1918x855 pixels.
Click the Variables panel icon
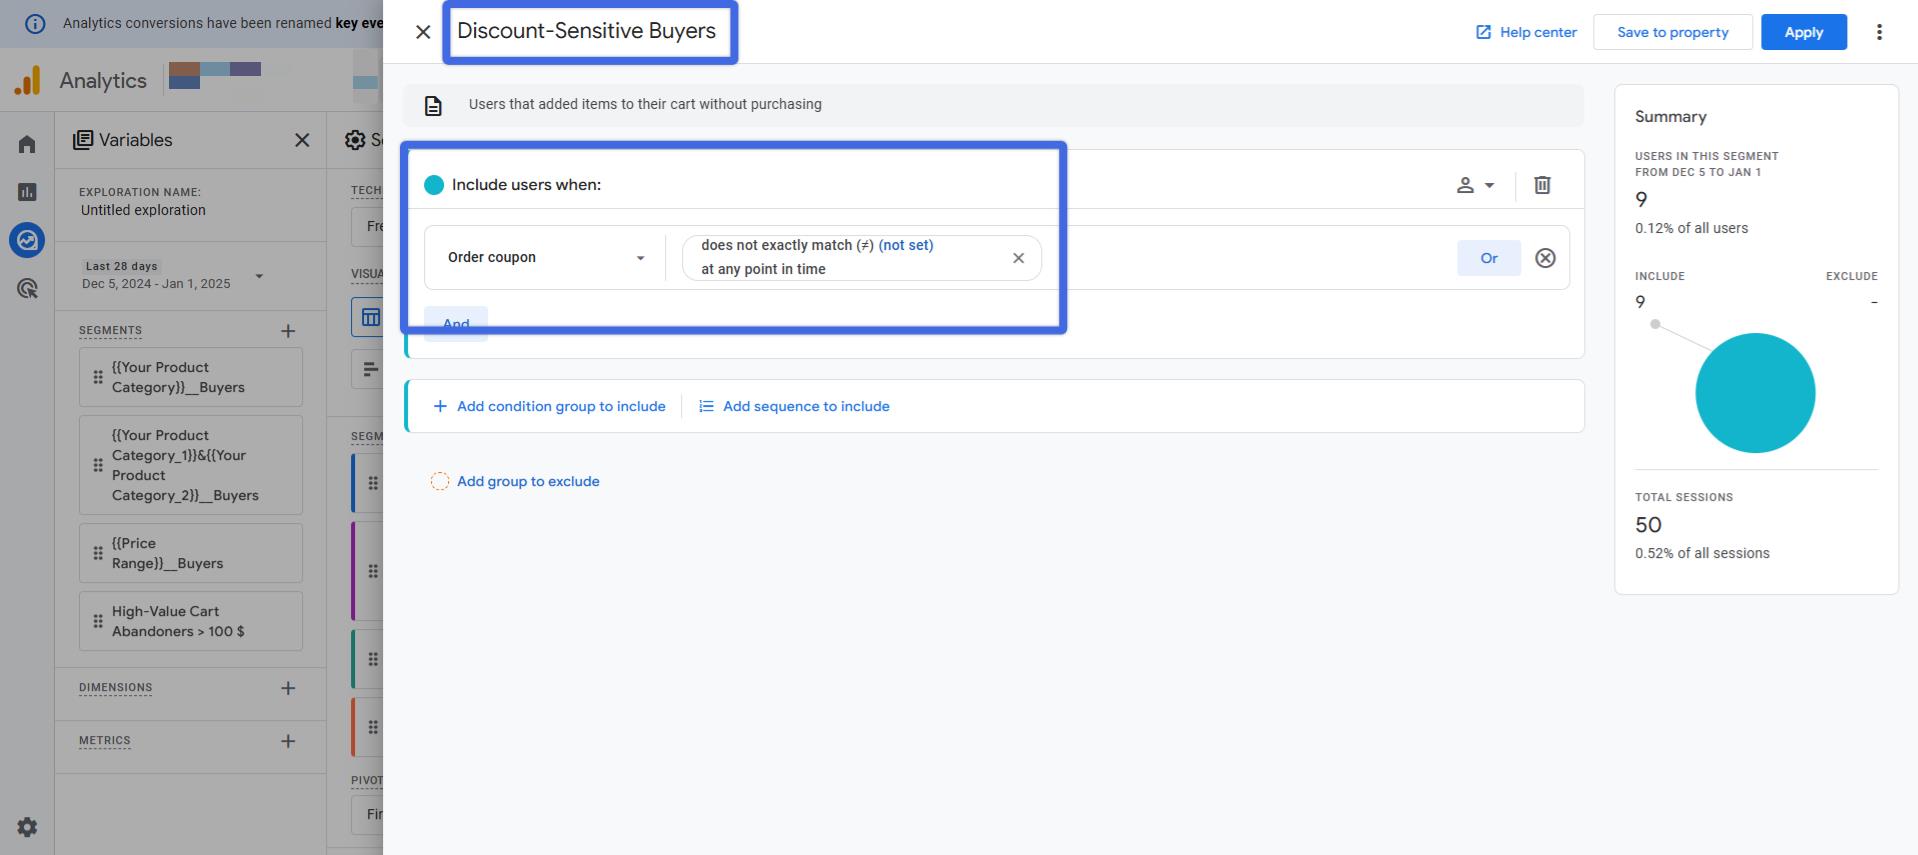coord(83,140)
